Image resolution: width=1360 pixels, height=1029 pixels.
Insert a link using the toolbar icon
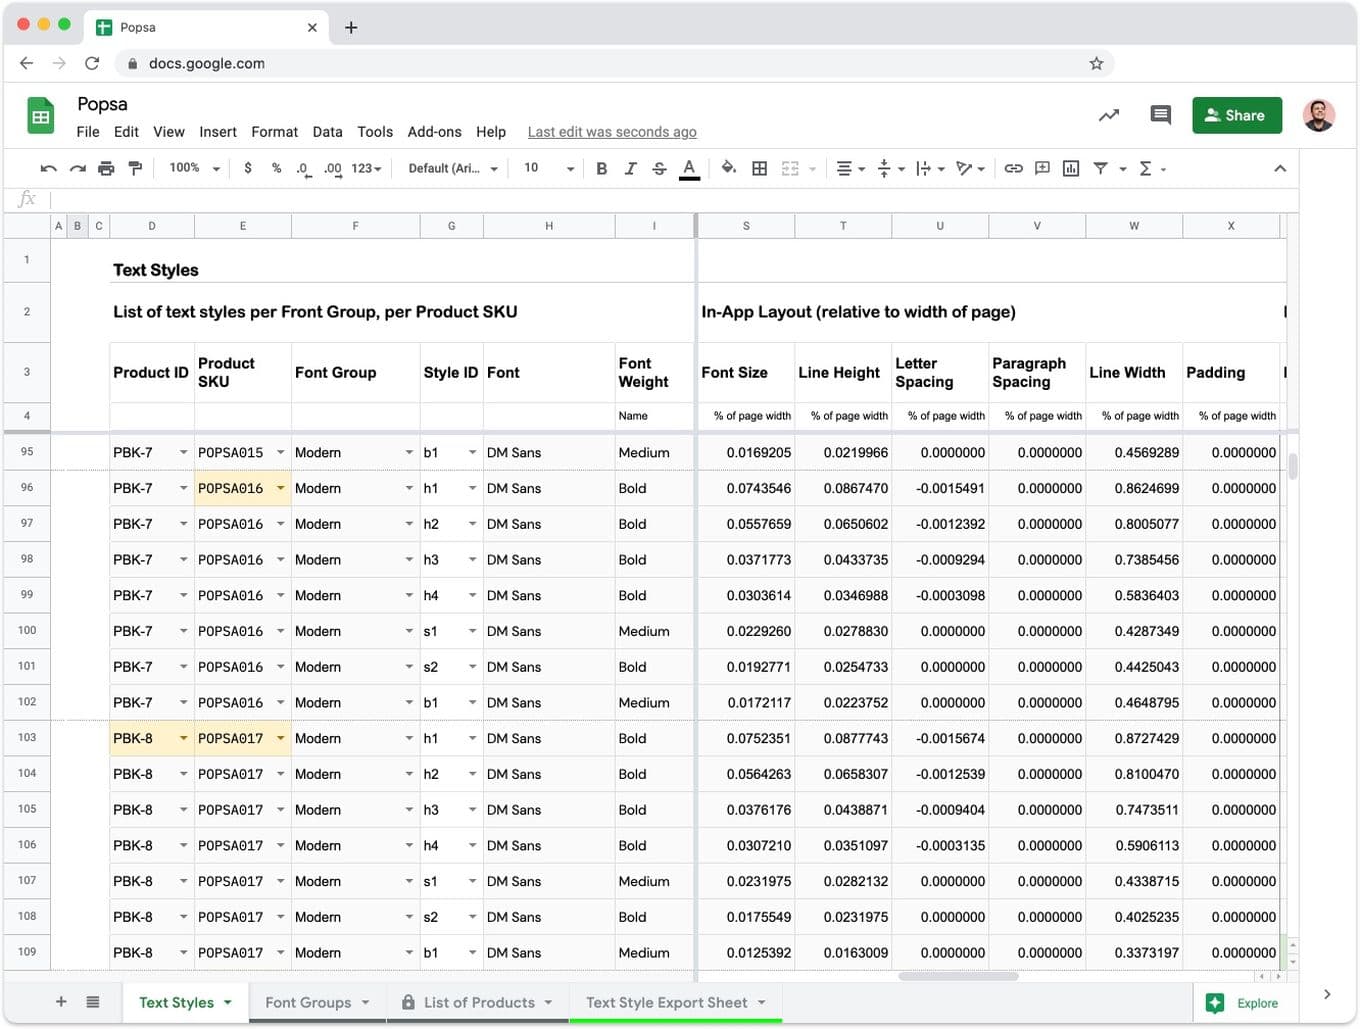[x=1013, y=169]
